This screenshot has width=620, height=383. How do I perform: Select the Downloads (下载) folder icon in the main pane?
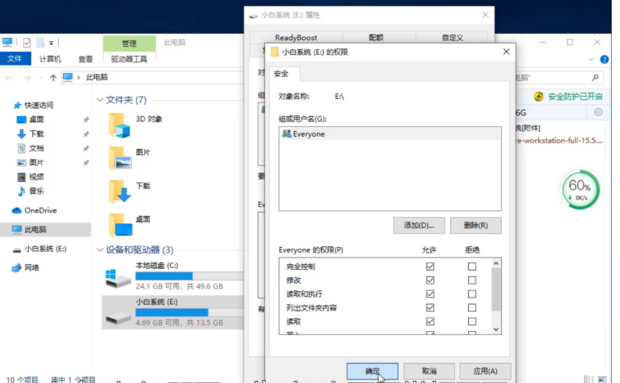point(119,192)
